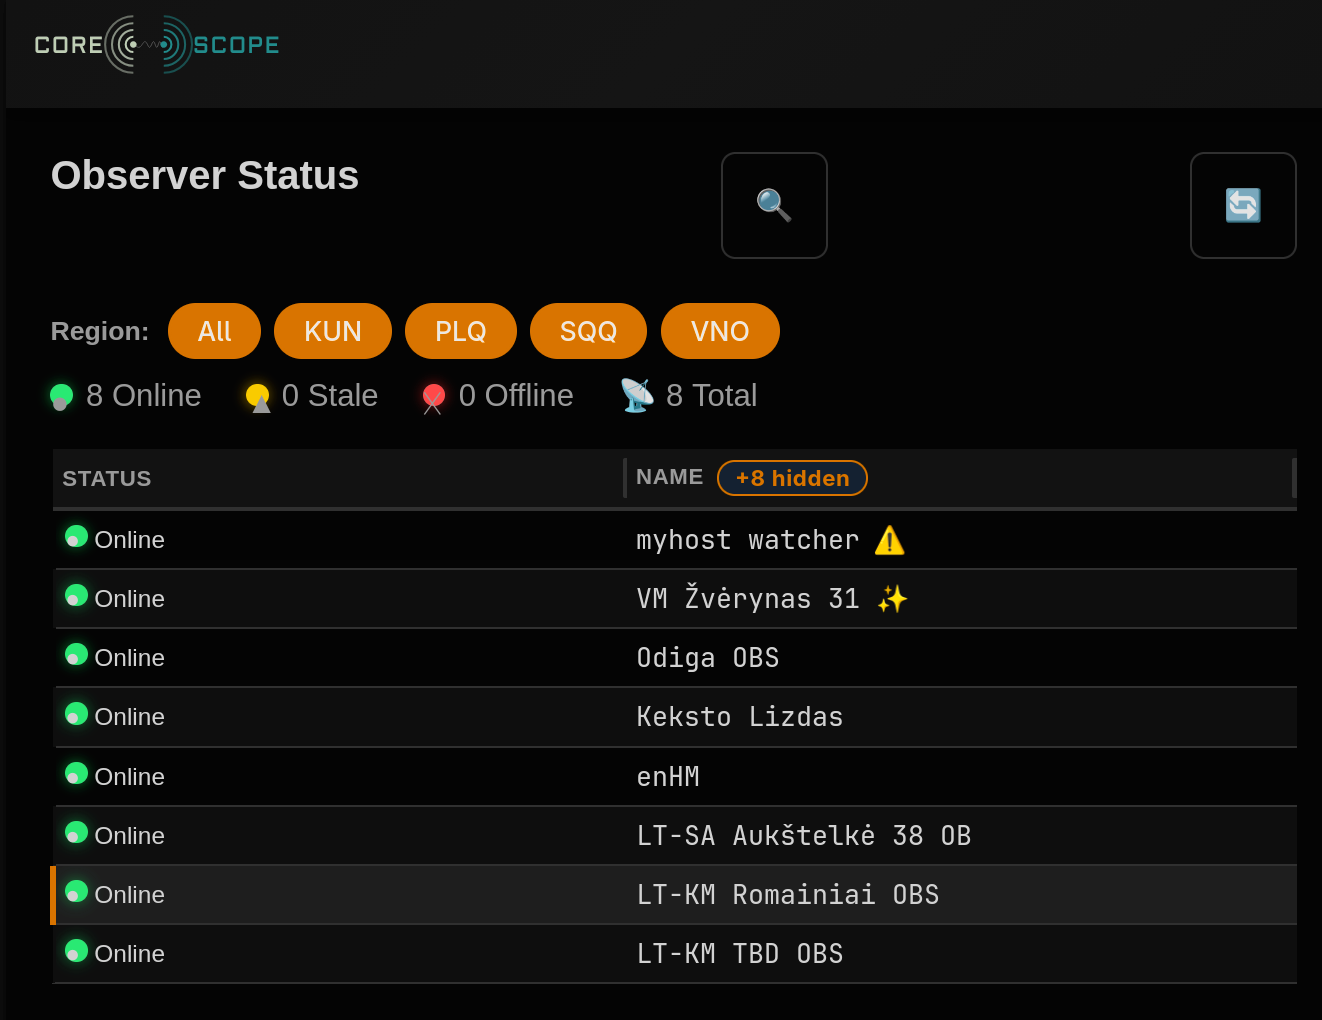Toggle the KUN region filter

pos(333,331)
